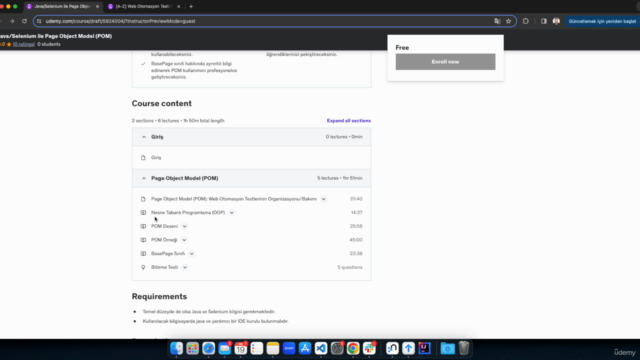Screen dimensions: 640x360
Task: Select the POM Örneği lecture title
Action: tap(164, 240)
